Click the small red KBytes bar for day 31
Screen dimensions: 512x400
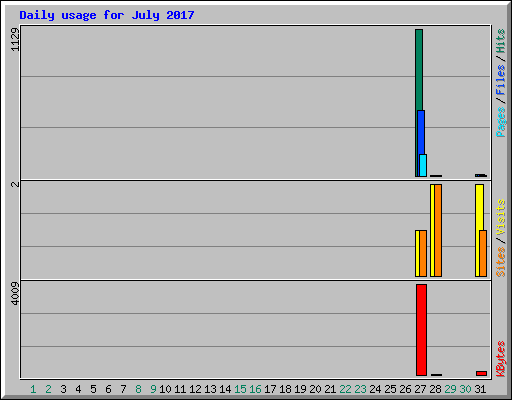[x=481, y=373]
